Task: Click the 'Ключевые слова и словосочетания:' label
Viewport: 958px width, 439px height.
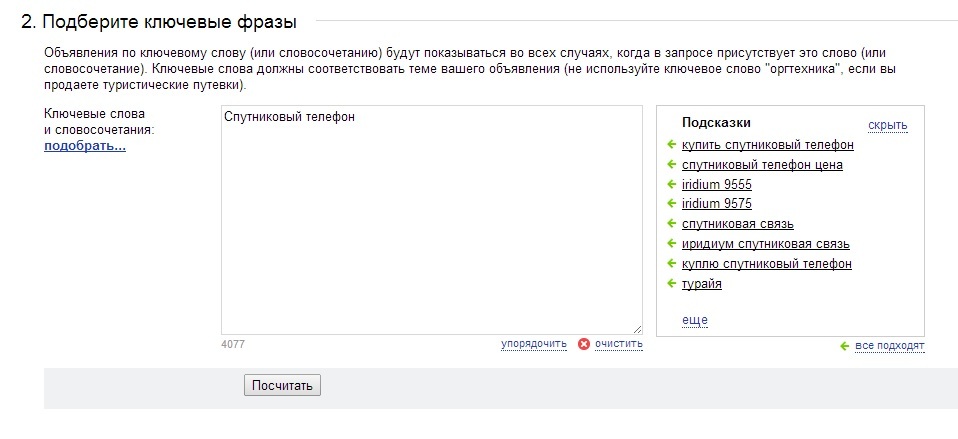Action: (x=100, y=122)
